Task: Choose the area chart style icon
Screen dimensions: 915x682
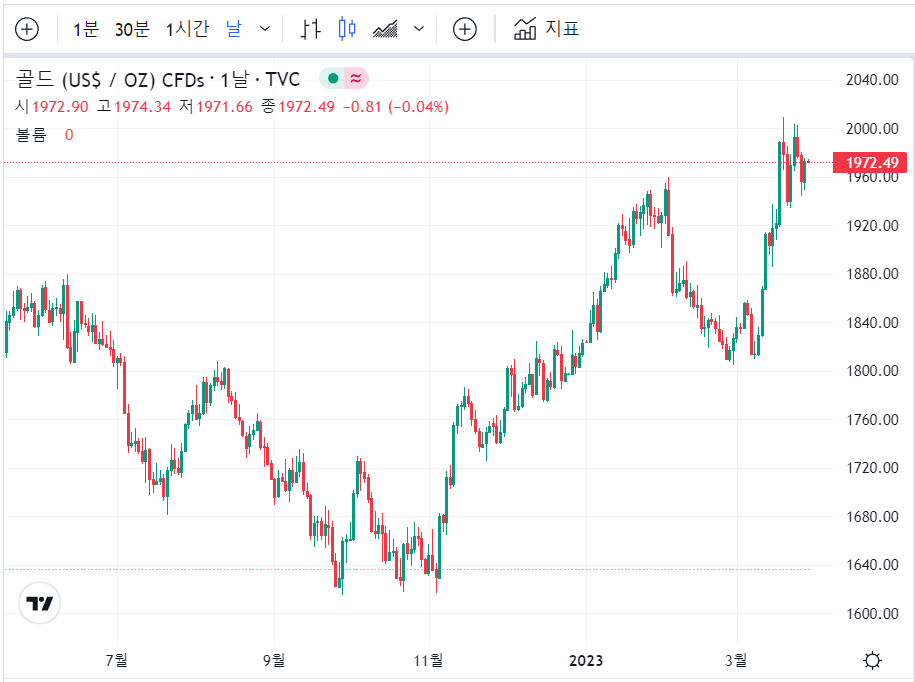Action: point(385,29)
